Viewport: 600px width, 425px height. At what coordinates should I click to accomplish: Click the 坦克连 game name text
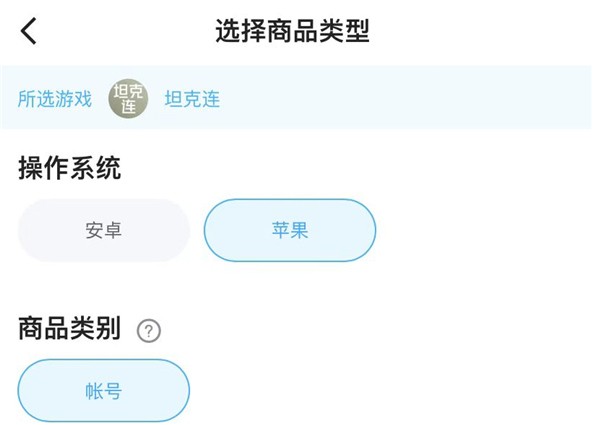(192, 98)
